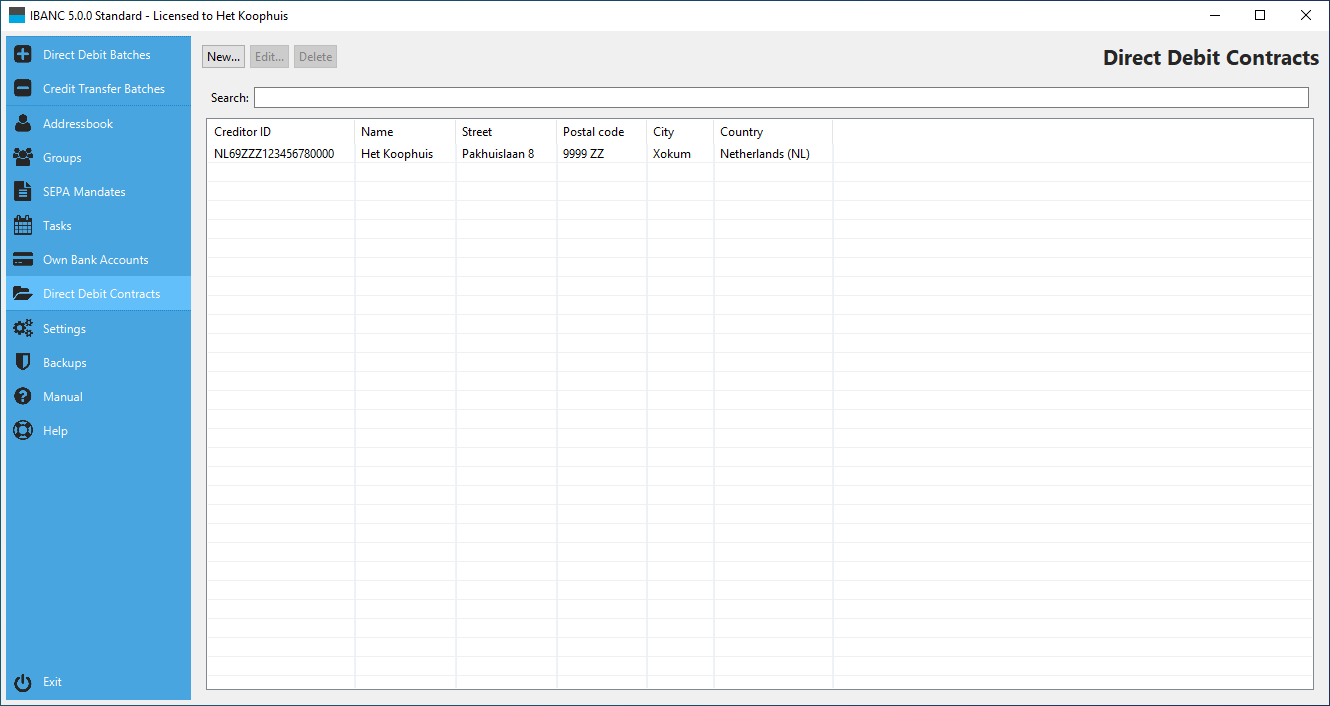Click the Tasks calendar icon

point(23,226)
